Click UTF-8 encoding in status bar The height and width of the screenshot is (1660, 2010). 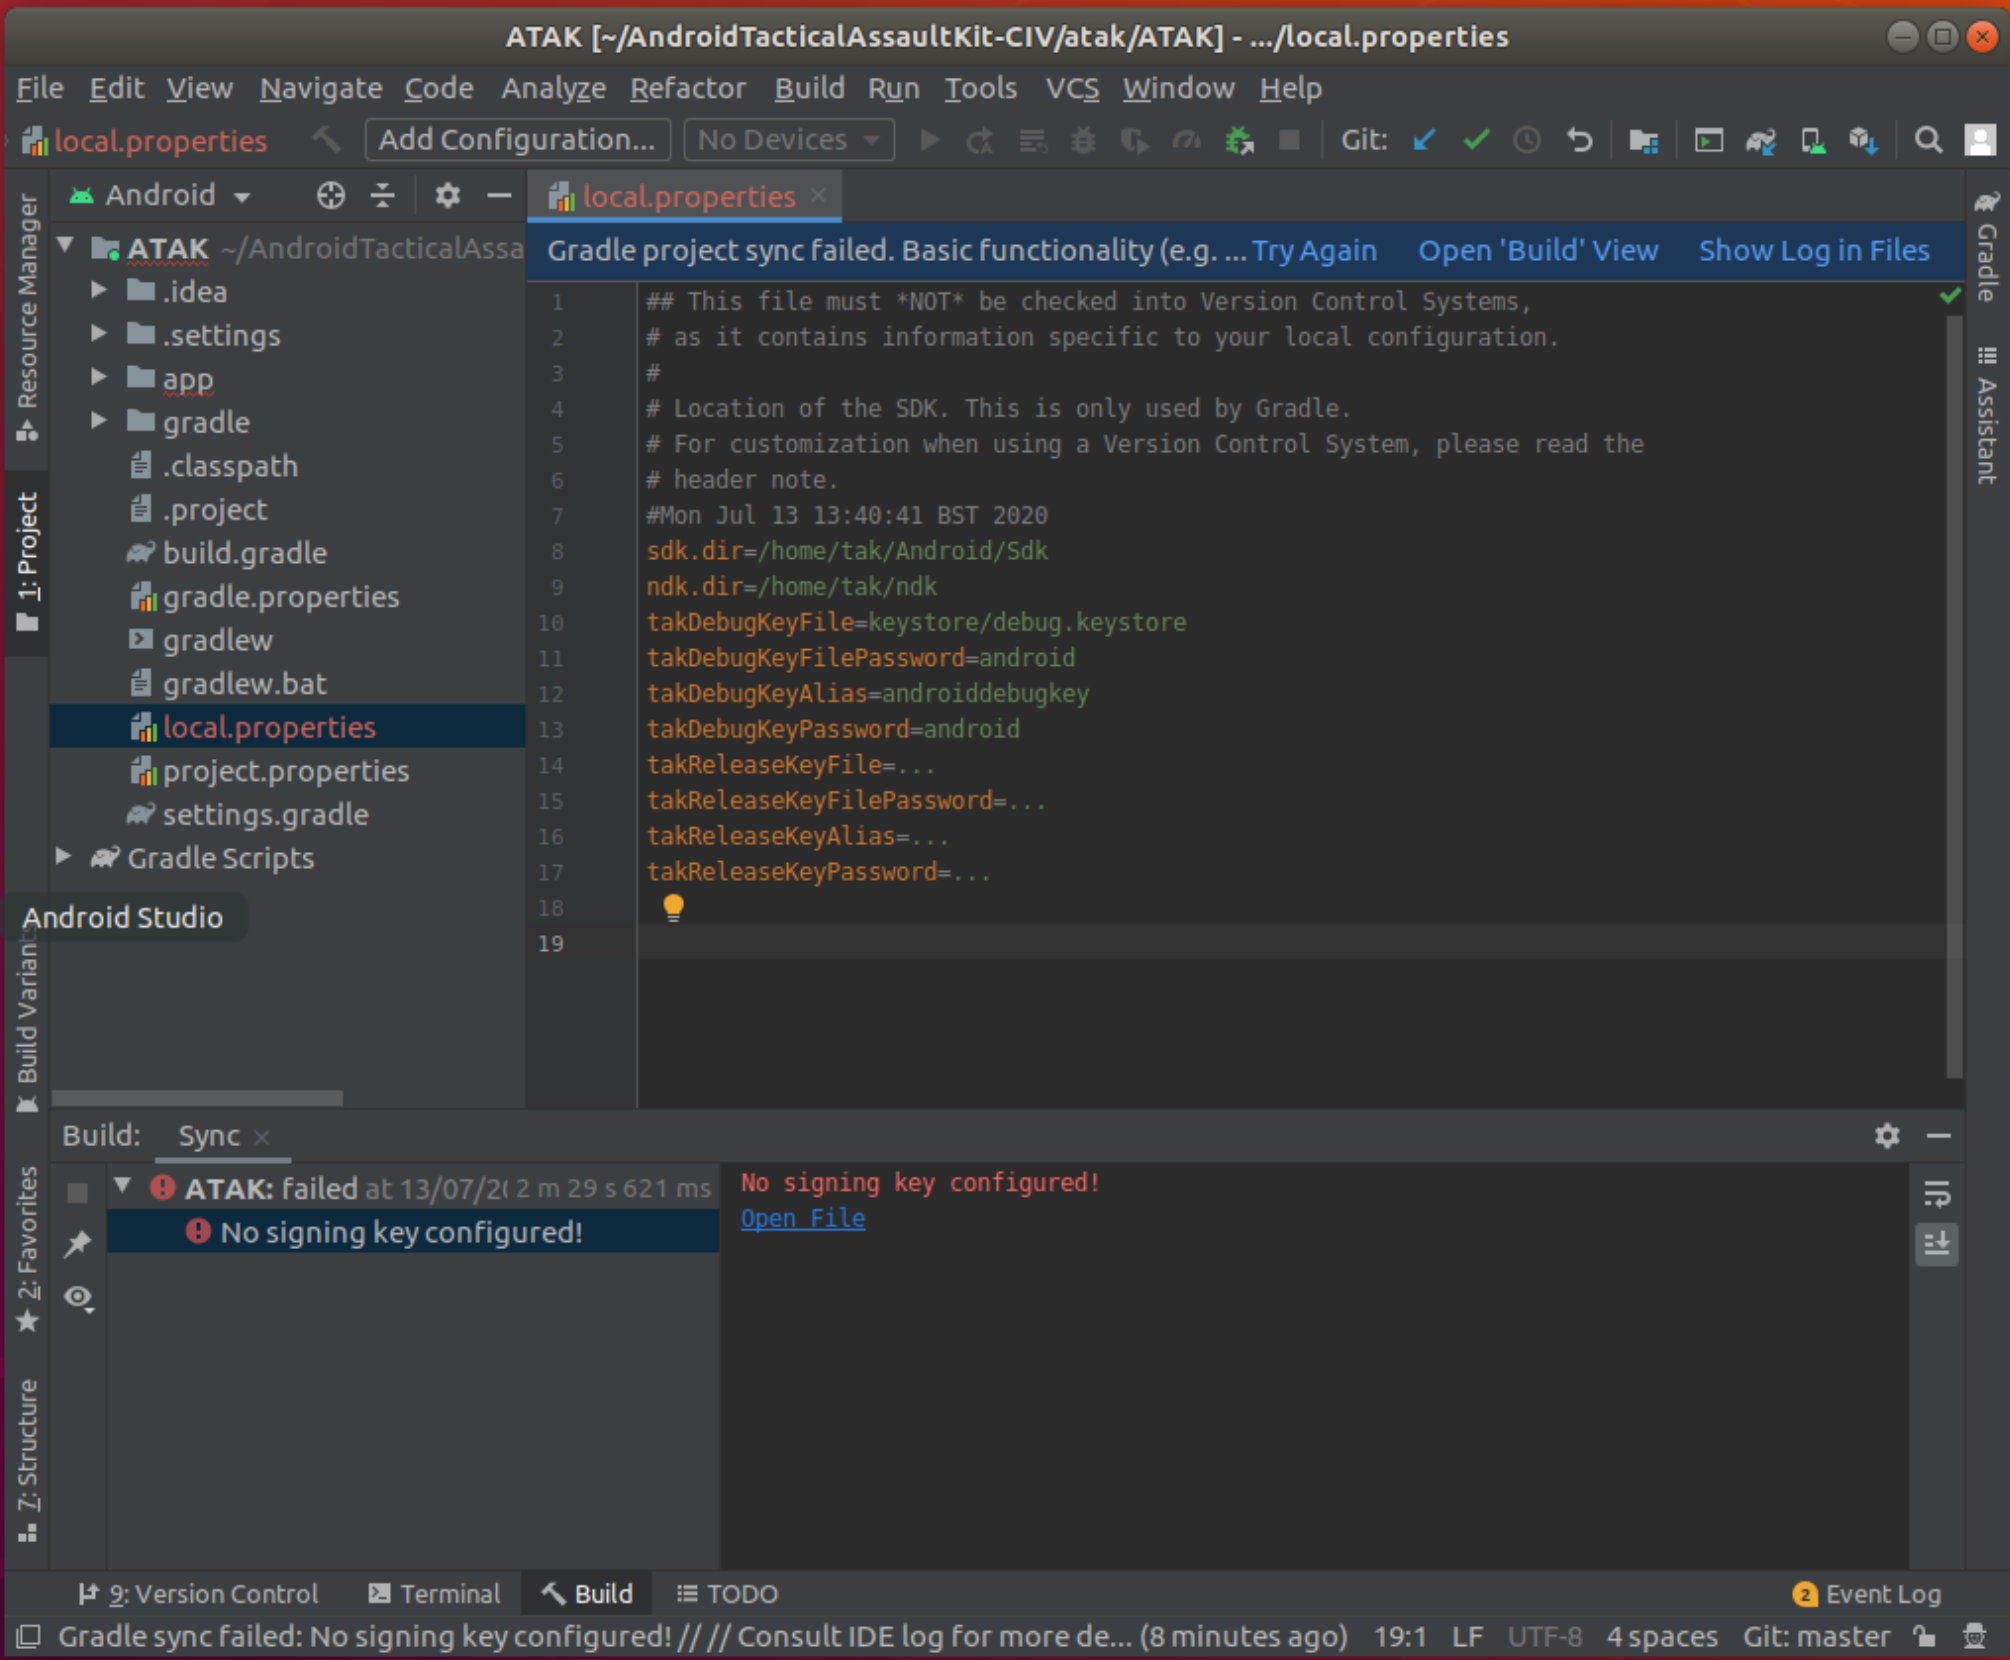pyautogui.click(x=1545, y=1636)
